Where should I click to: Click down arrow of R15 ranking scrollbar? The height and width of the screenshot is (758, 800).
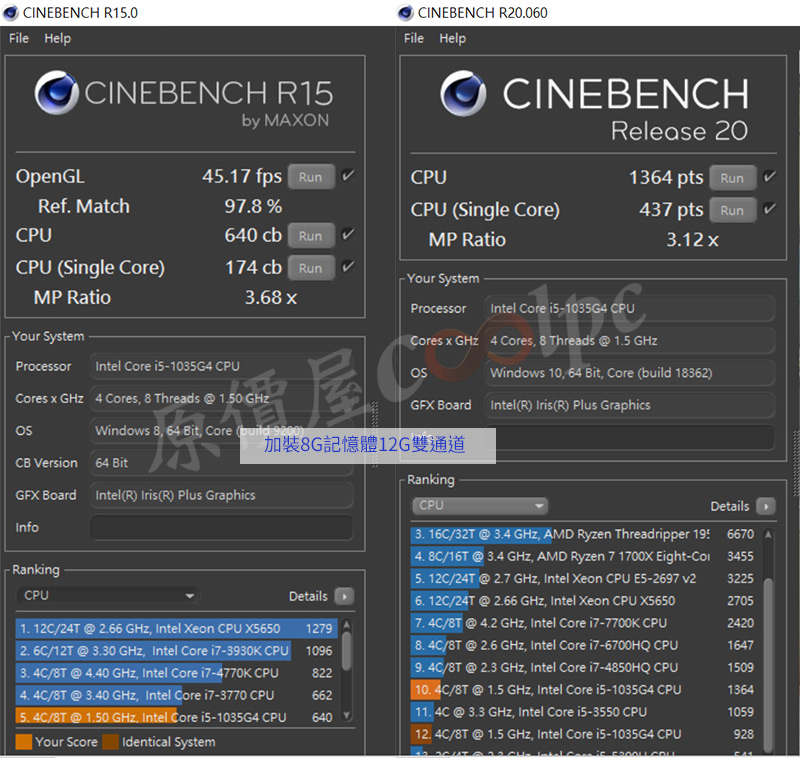(x=347, y=715)
